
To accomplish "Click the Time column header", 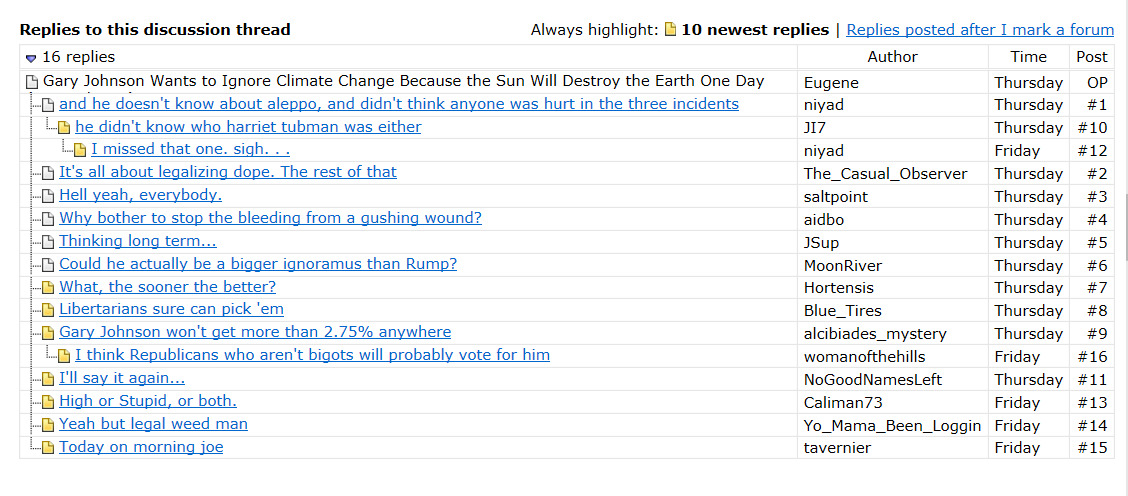I will pyautogui.click(x=1028, y=57).
